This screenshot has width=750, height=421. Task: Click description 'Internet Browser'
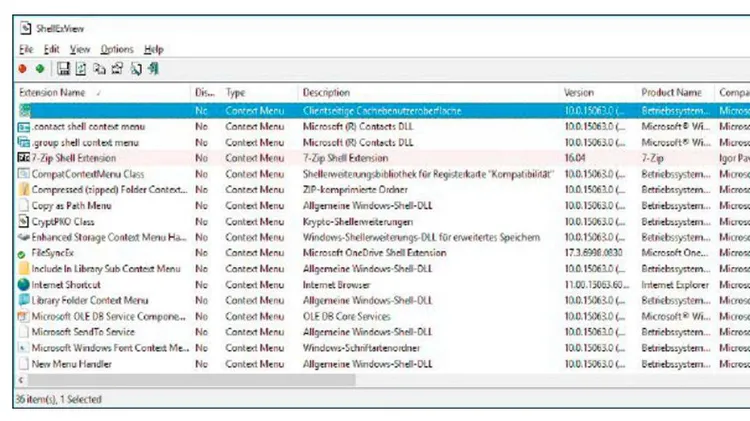(336, 285)
